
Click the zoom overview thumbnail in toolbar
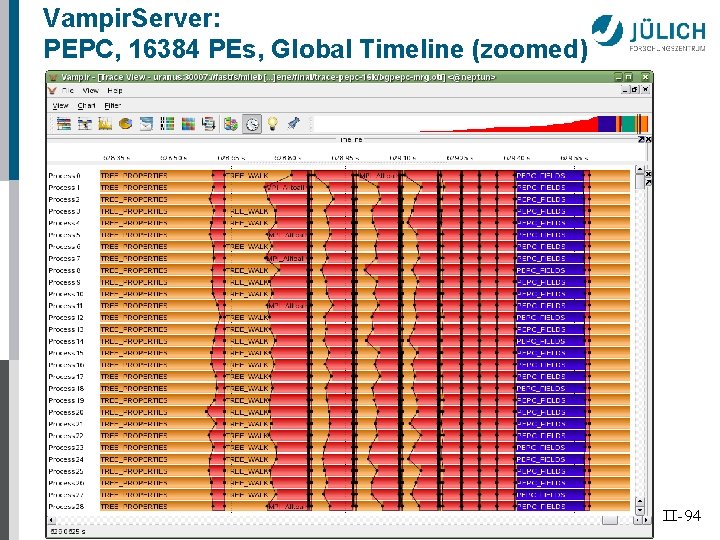click(480, 124)
